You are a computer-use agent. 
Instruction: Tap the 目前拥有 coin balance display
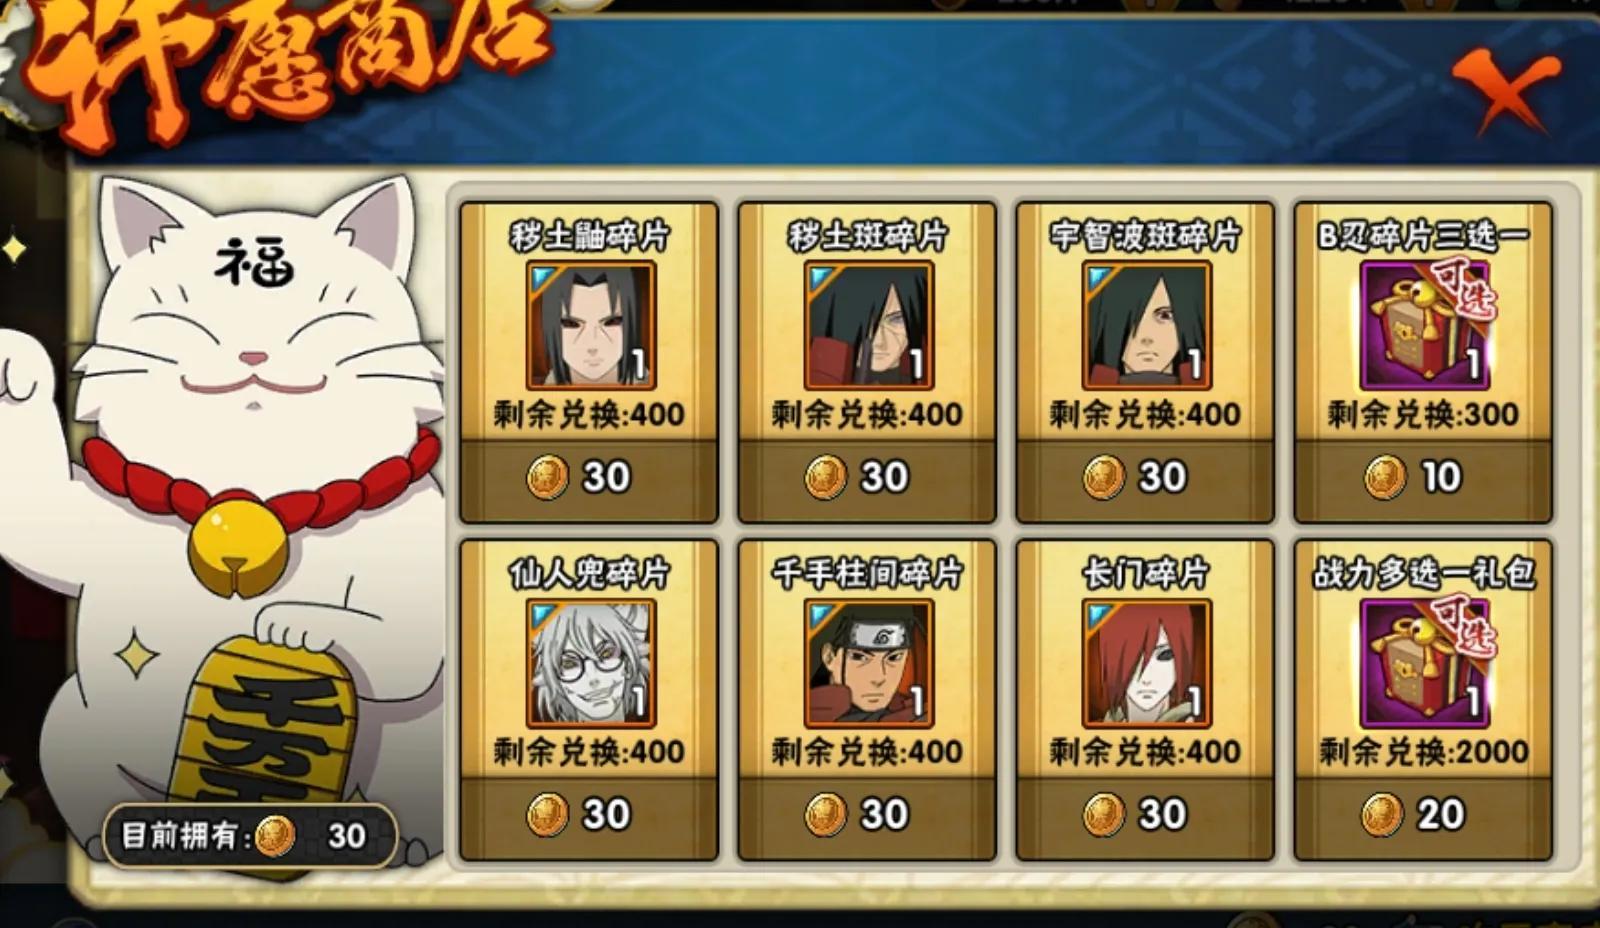(250, 835)
